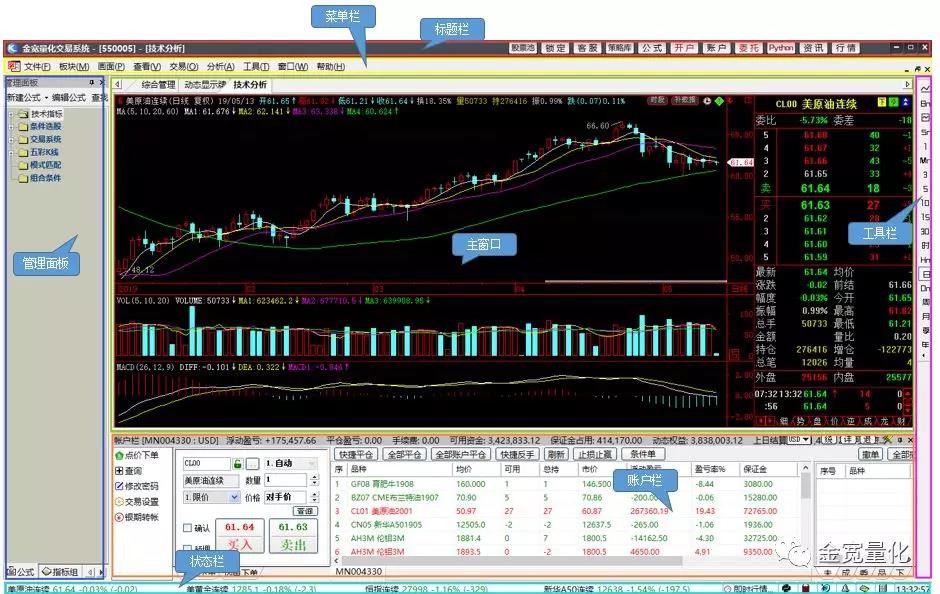Select the 5-minute period toolbar button
Image resolution: width=940 pixels, height=594 pixels.
coord(925,189)
